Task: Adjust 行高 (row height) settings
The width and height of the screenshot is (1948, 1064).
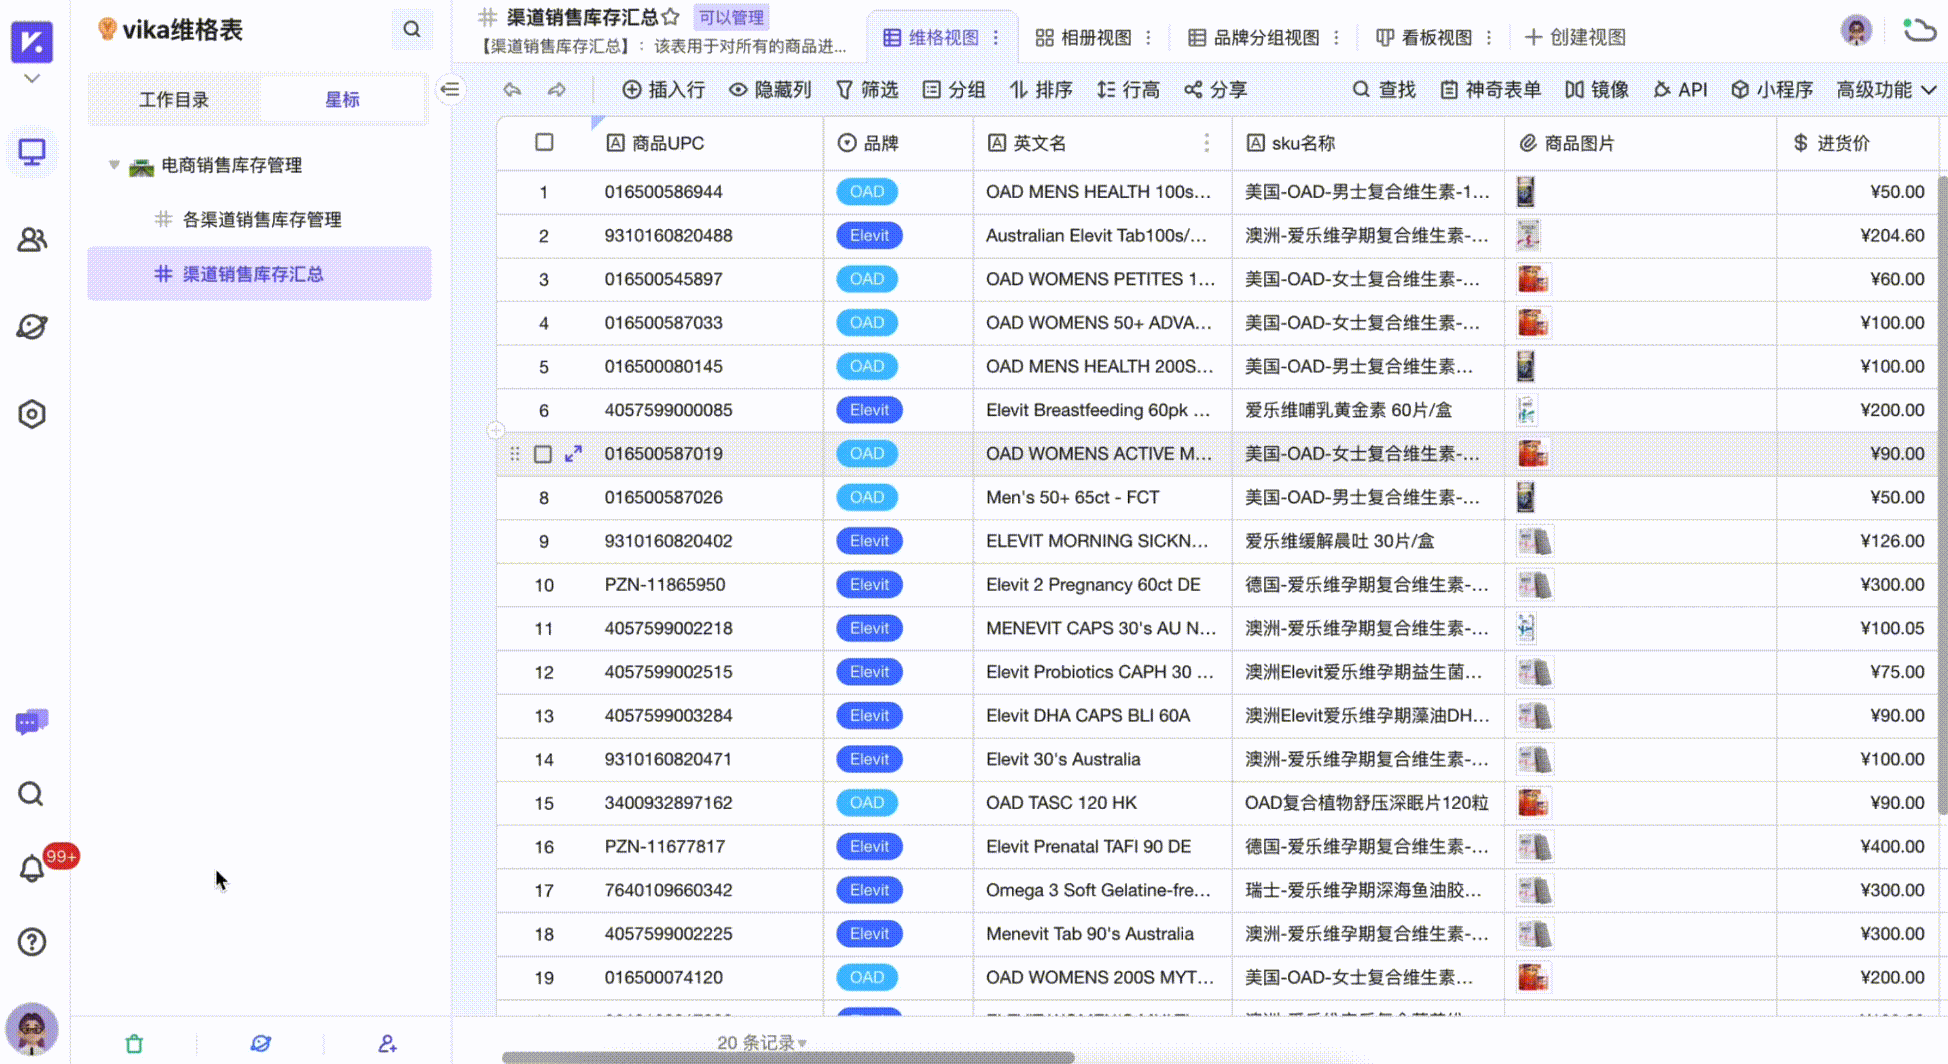Action: tap(1128, 89)
